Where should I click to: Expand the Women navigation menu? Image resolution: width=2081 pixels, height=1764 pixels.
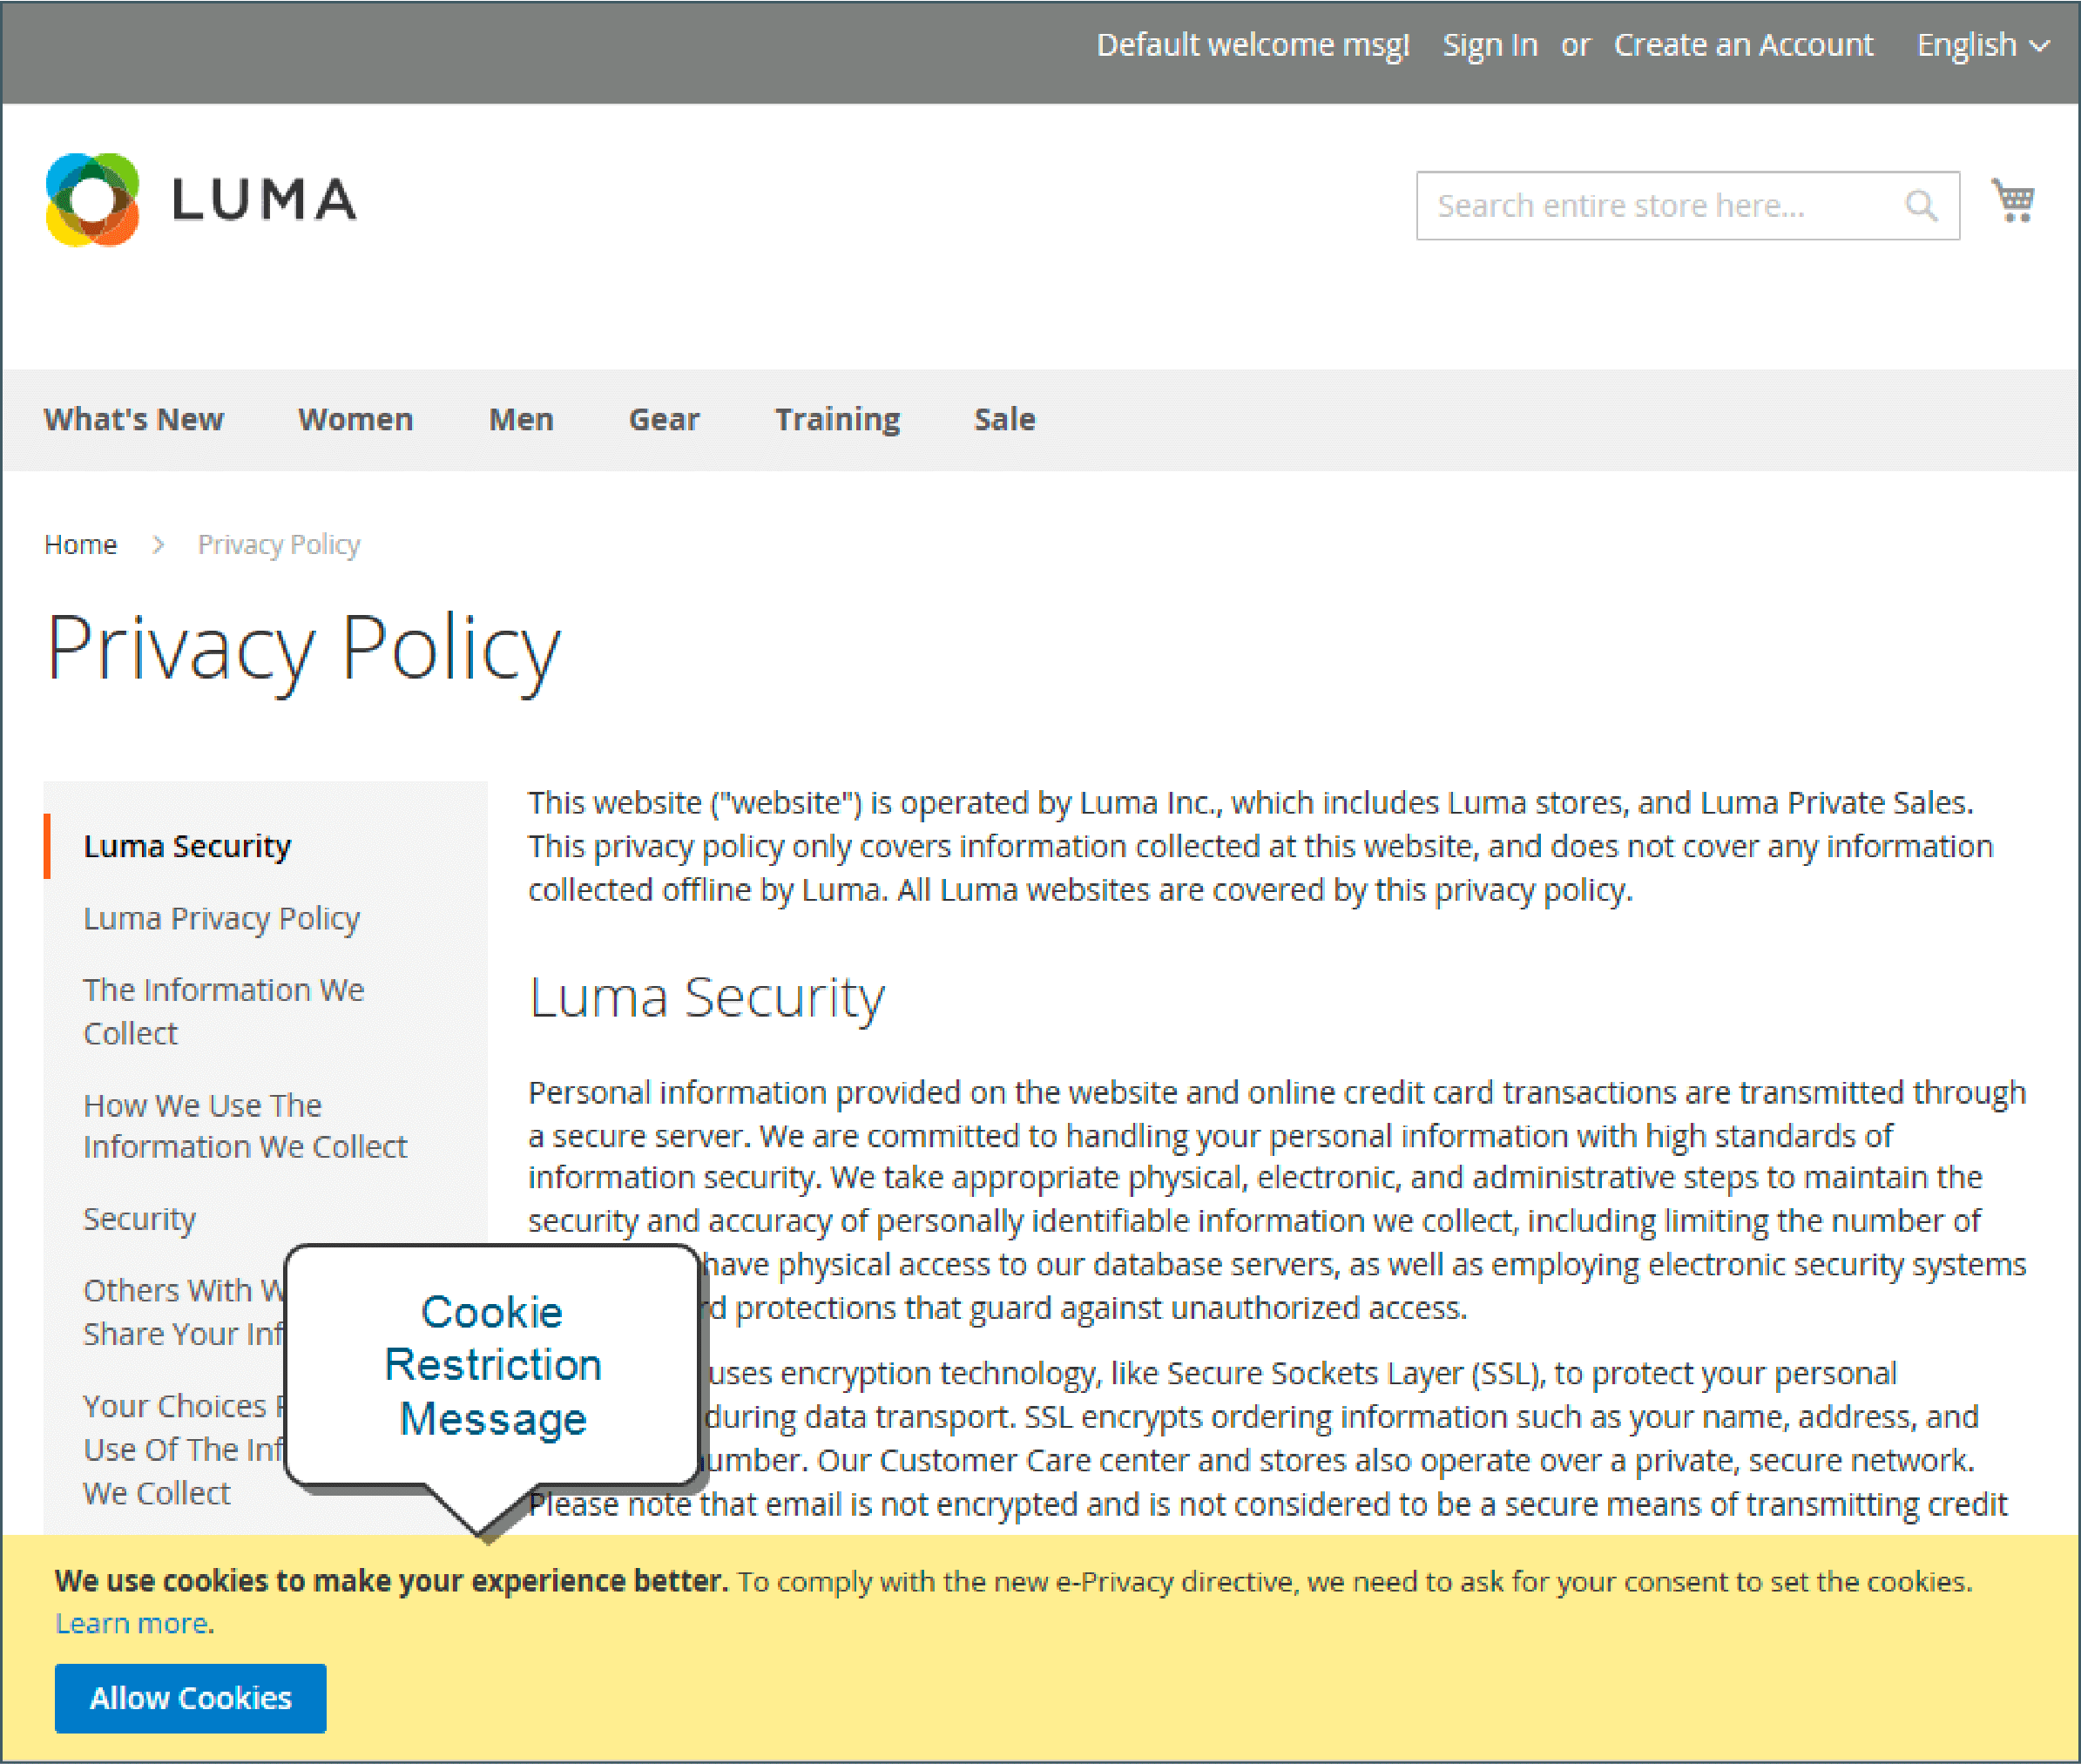pos(355,418)
